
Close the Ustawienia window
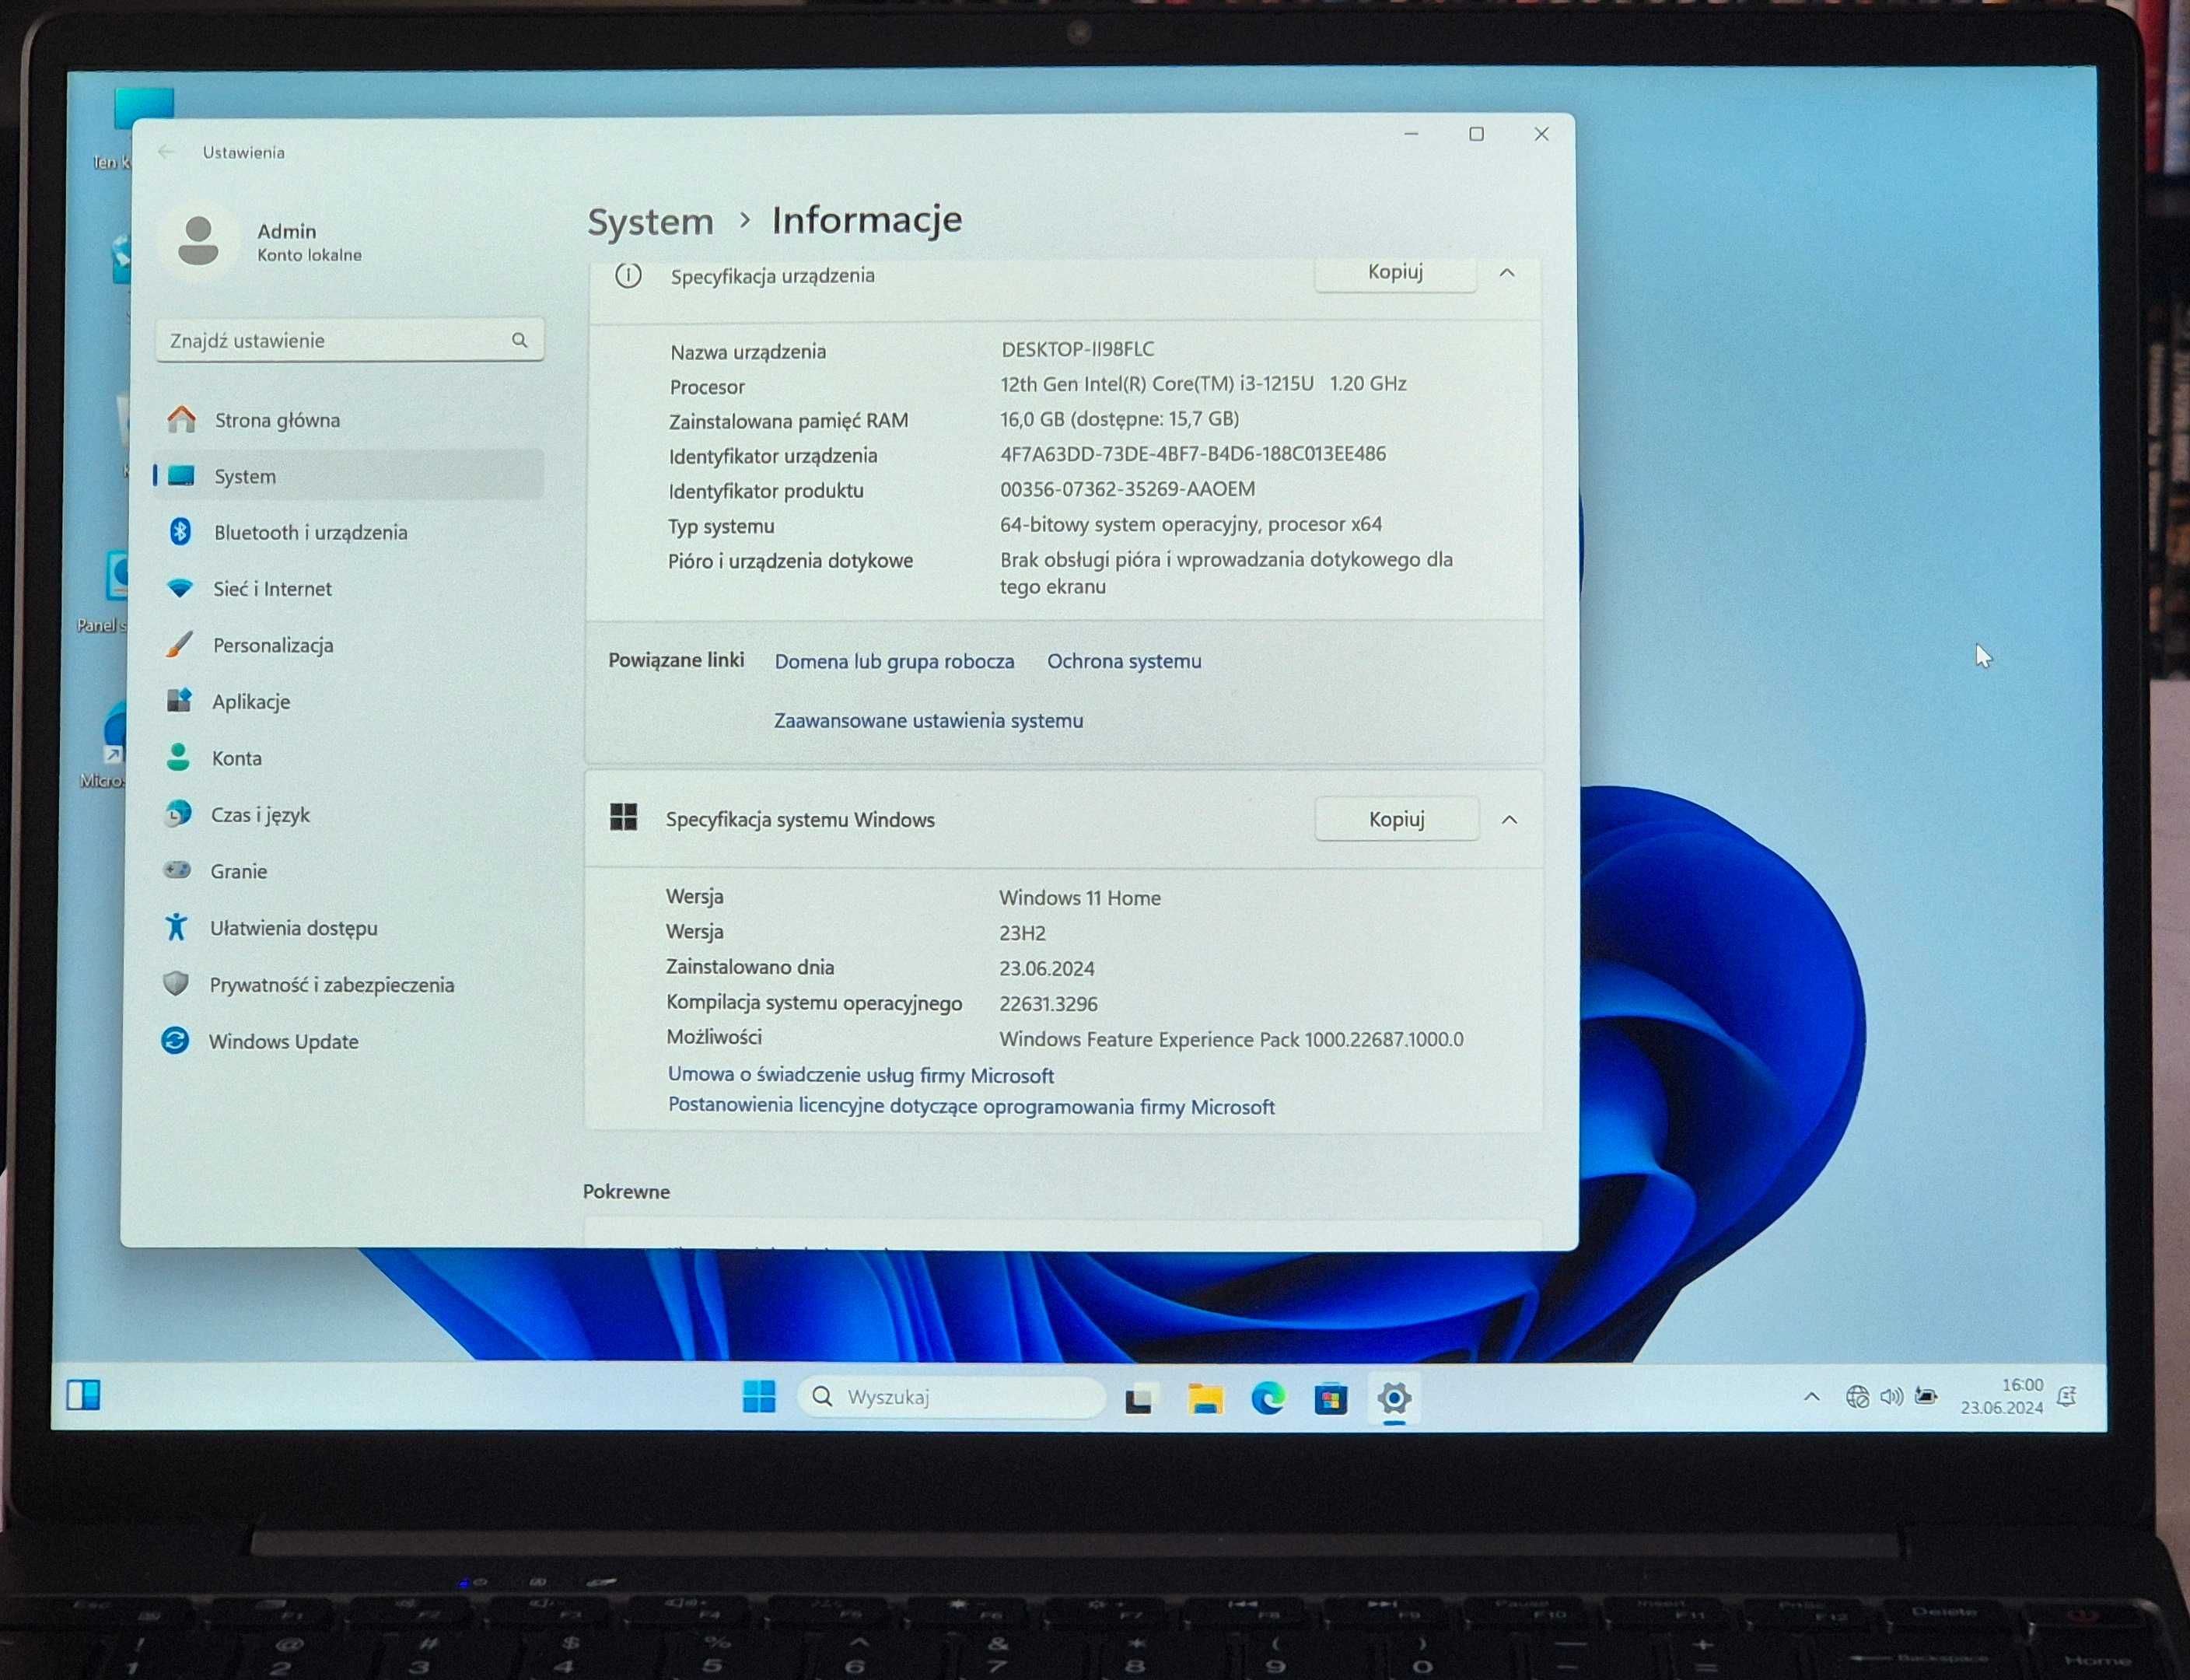point(1541,134)
